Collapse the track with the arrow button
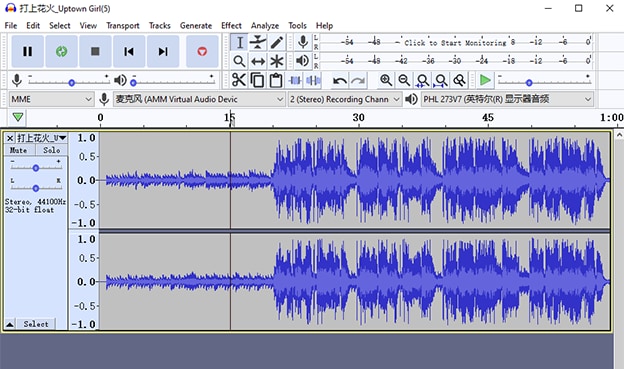Image resolution: width=624 pixels, height=369 pixels. click(10, 324)
